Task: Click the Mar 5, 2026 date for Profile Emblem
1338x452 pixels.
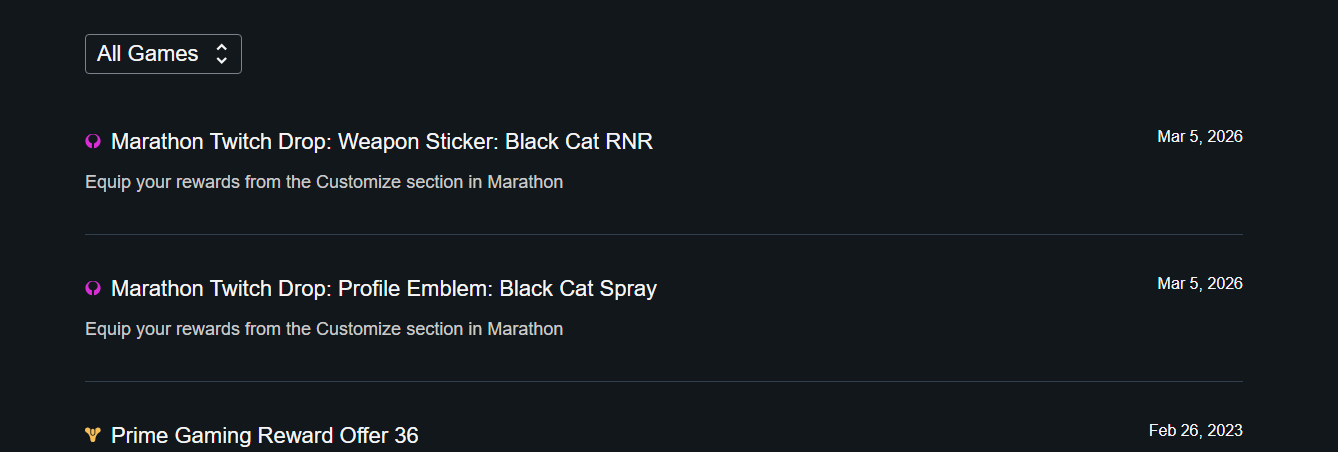Action: 1199,283
